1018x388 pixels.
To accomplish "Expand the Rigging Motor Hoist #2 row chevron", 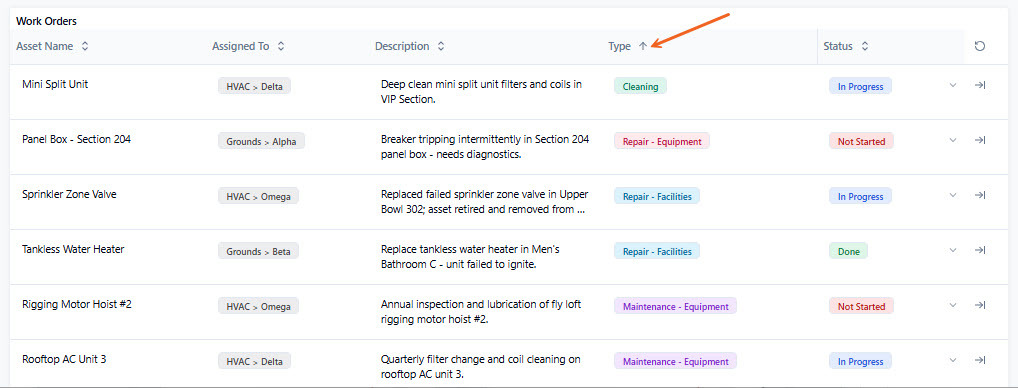I will coord(953,306).
